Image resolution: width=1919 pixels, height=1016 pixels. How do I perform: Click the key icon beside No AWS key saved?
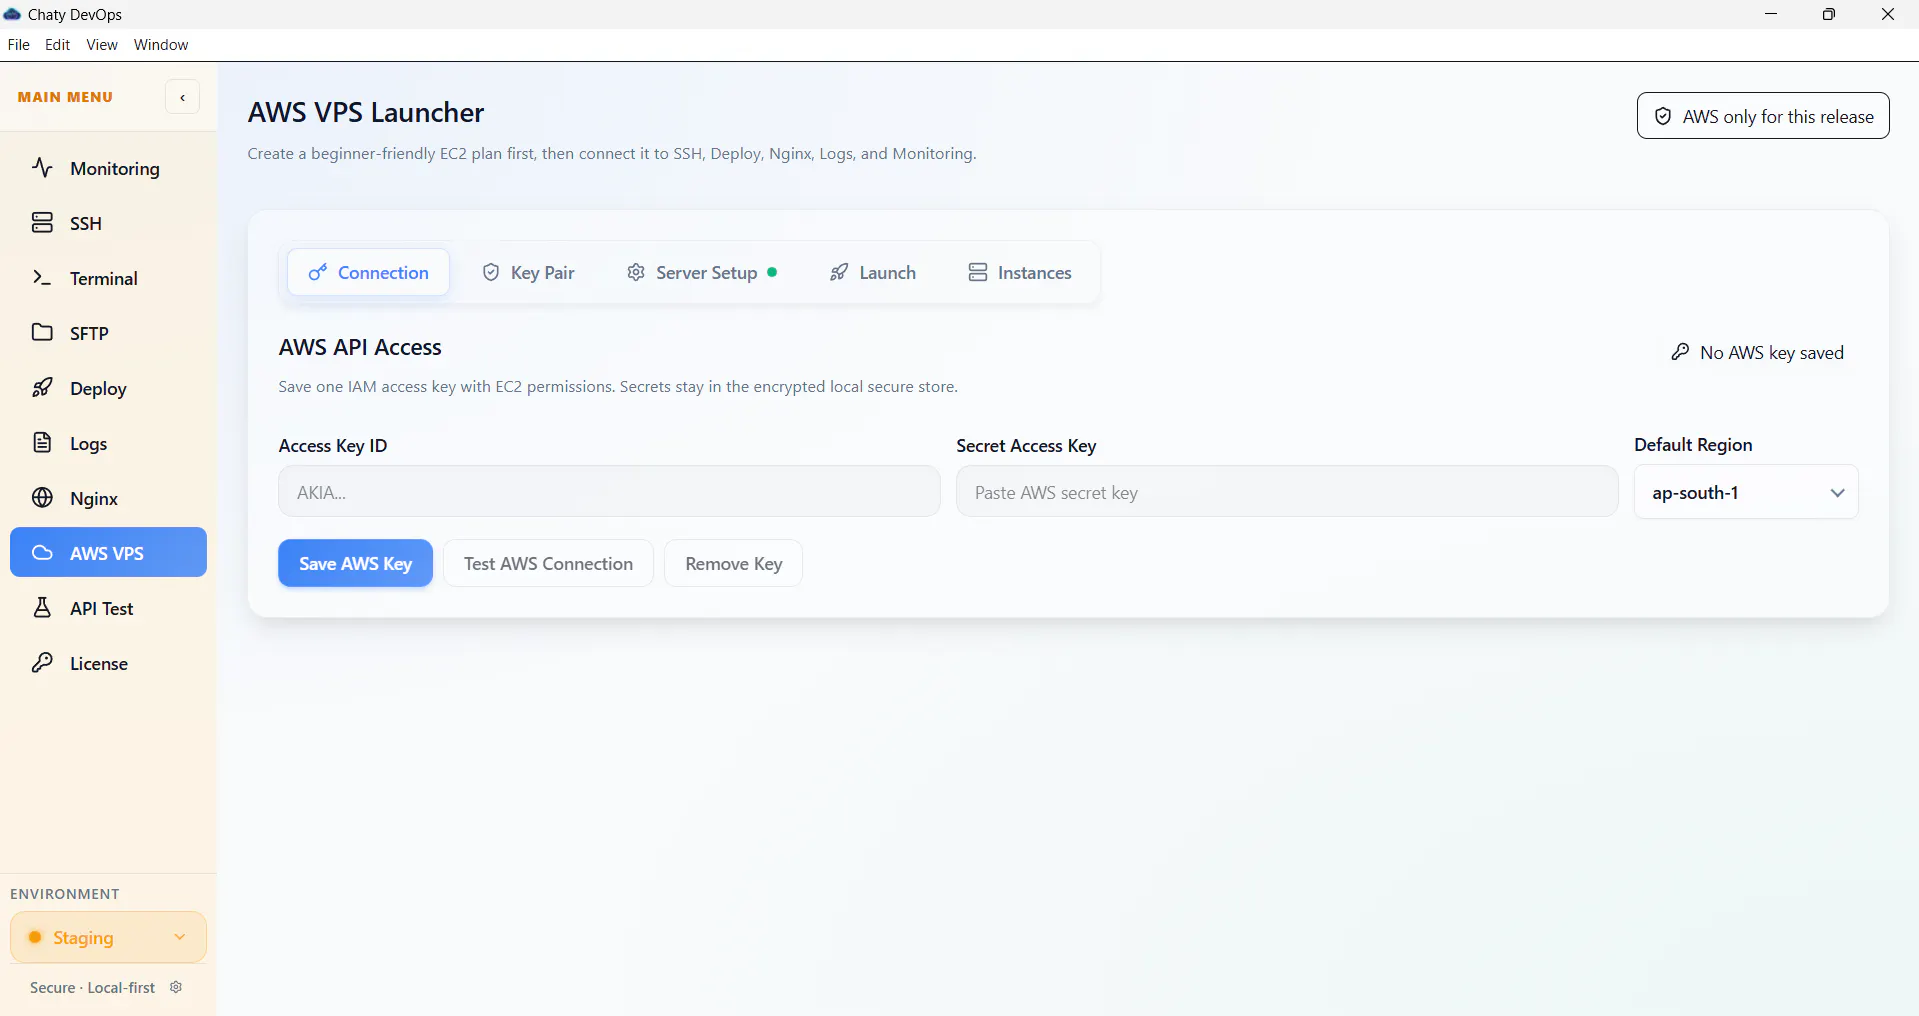point(1680,352)
